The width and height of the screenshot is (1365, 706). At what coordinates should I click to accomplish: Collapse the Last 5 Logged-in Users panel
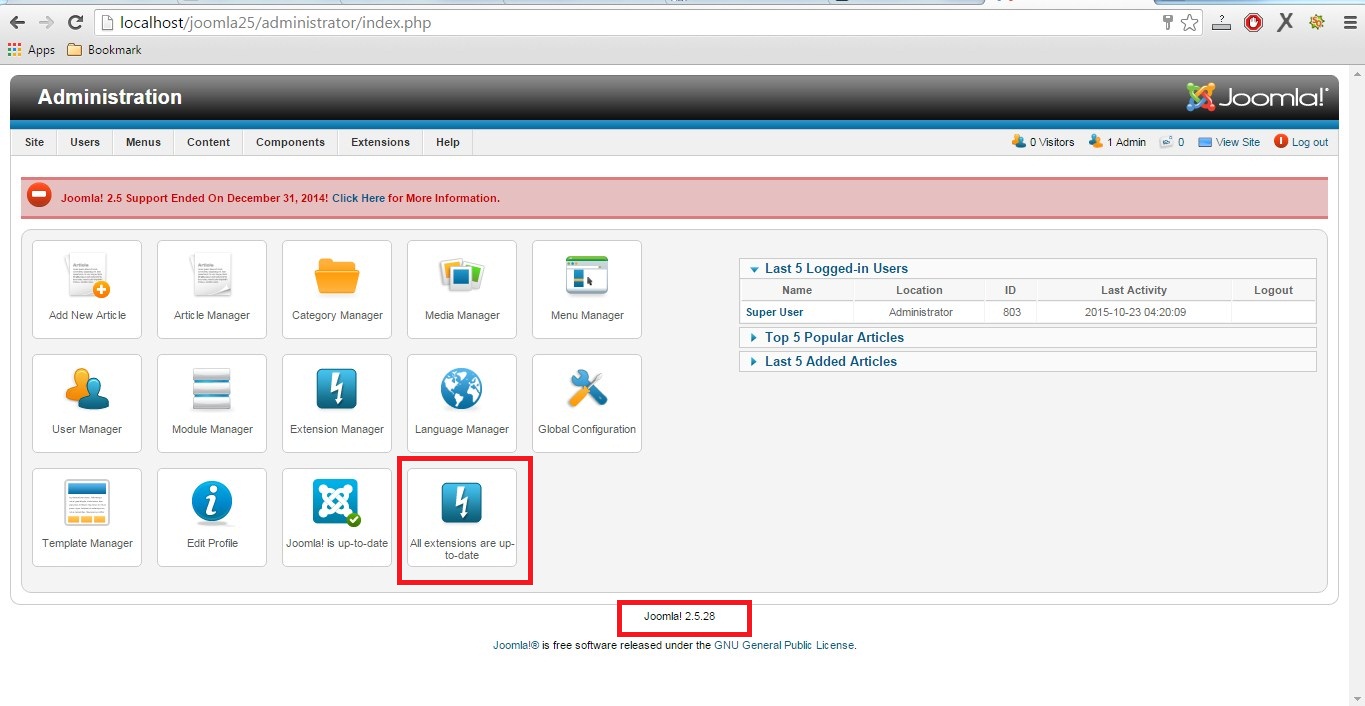836,268
